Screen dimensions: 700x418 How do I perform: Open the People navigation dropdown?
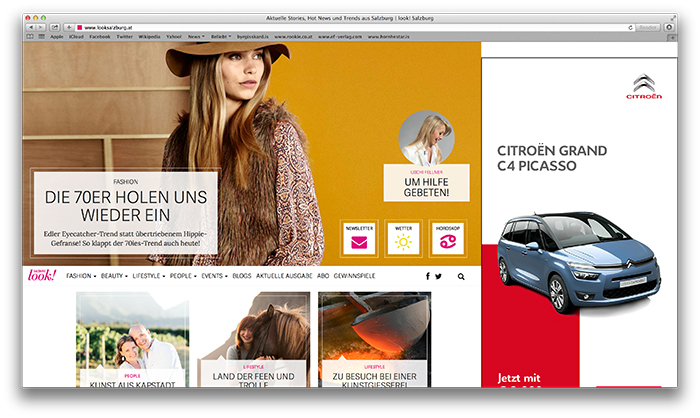point(183,276)
